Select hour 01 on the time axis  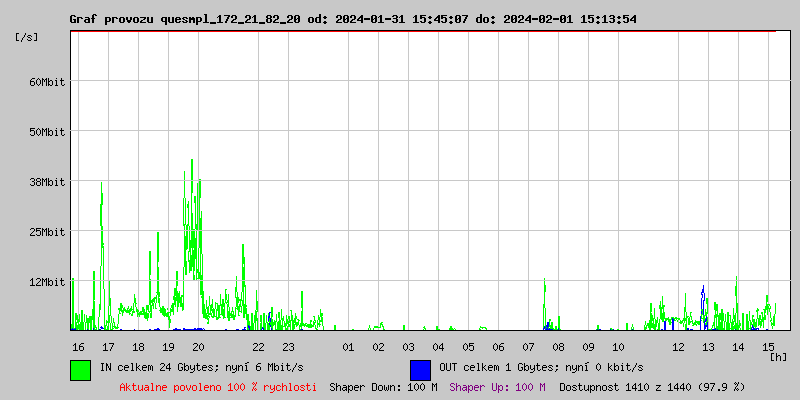click(348, 347)
